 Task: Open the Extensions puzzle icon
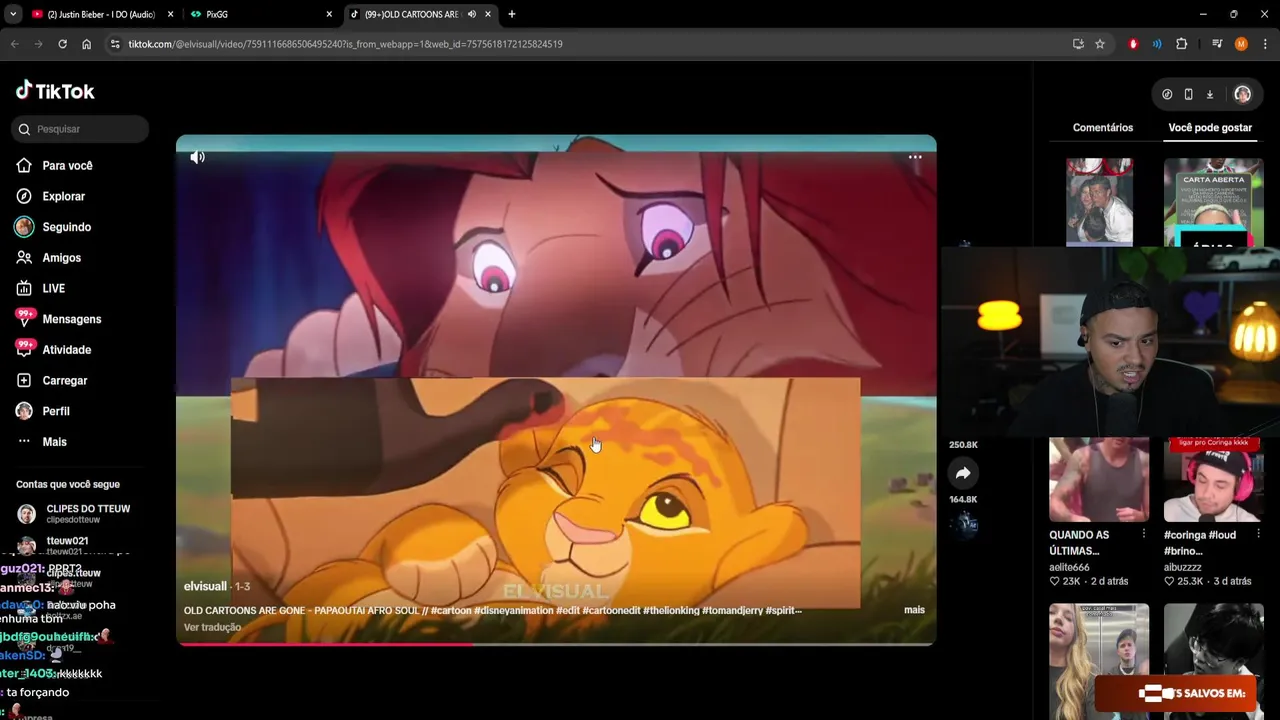(1181, 44)
